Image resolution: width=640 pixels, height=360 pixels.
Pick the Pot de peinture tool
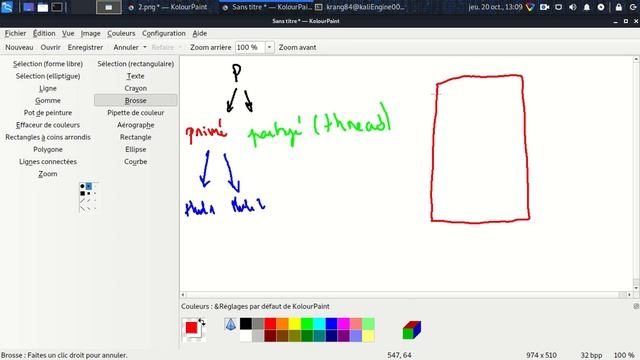tap(48, 113)
